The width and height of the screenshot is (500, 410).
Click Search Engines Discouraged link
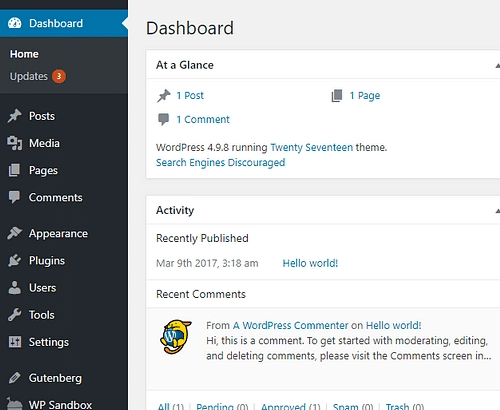221,163
